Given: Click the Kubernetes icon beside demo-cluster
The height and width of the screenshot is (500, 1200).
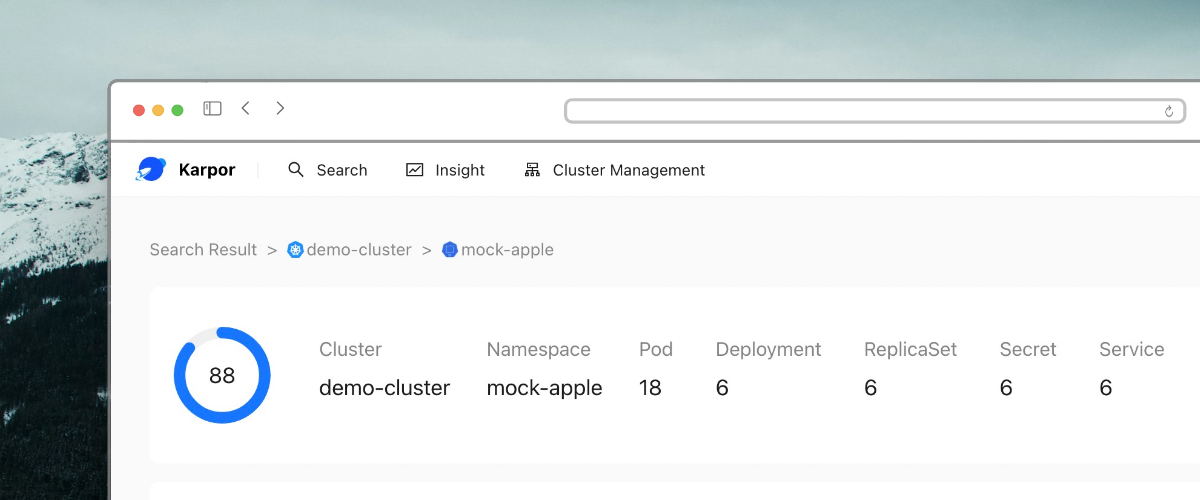Looking at the screenshot, I should (295, 250).
